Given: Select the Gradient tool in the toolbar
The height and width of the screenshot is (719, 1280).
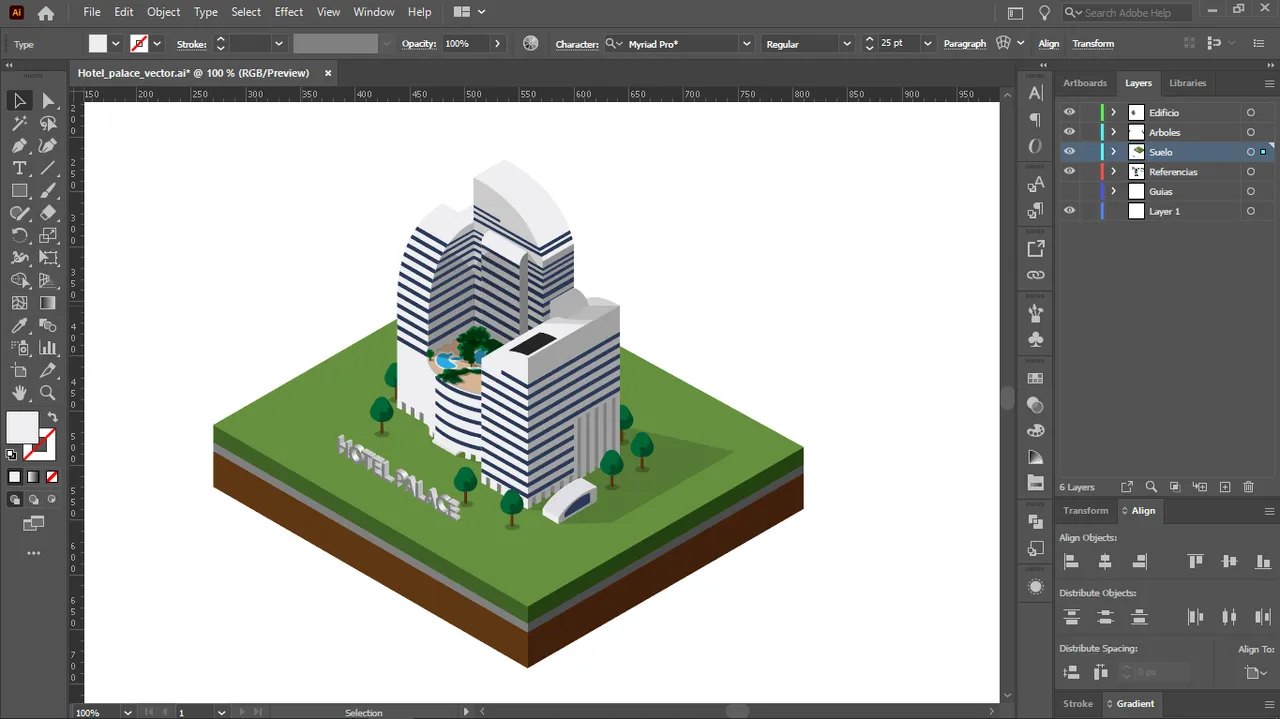Looking at the screenshot, I should (48, 303).
